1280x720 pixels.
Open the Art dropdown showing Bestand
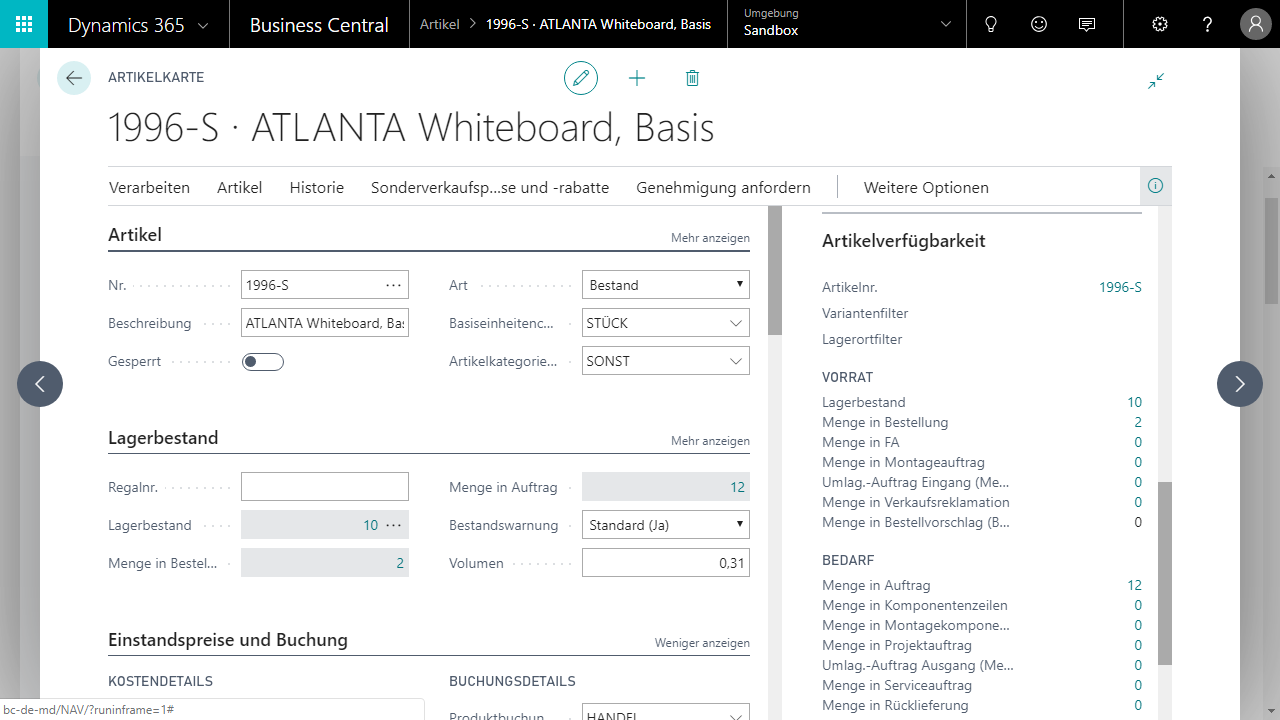[666, 285]
